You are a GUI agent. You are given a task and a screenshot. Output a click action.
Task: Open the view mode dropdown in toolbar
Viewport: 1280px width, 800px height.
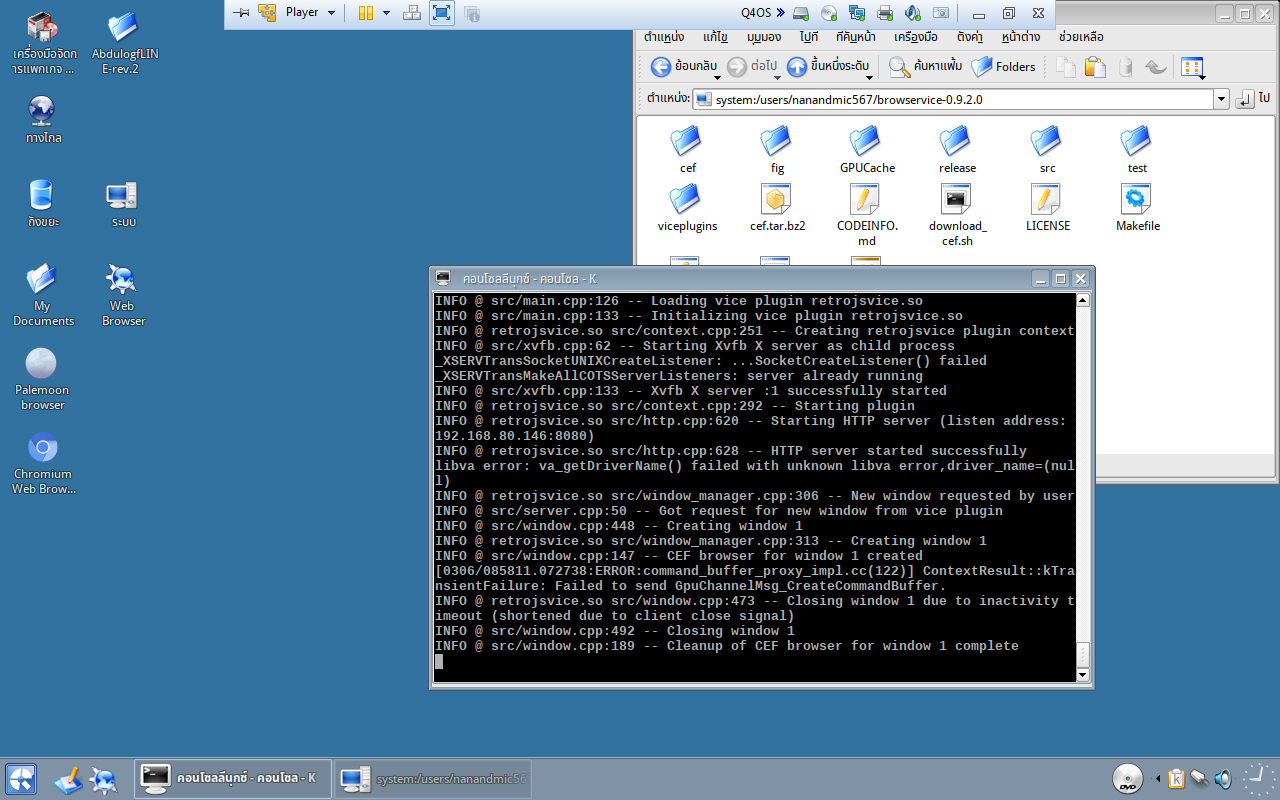(x=1192, y=68)
